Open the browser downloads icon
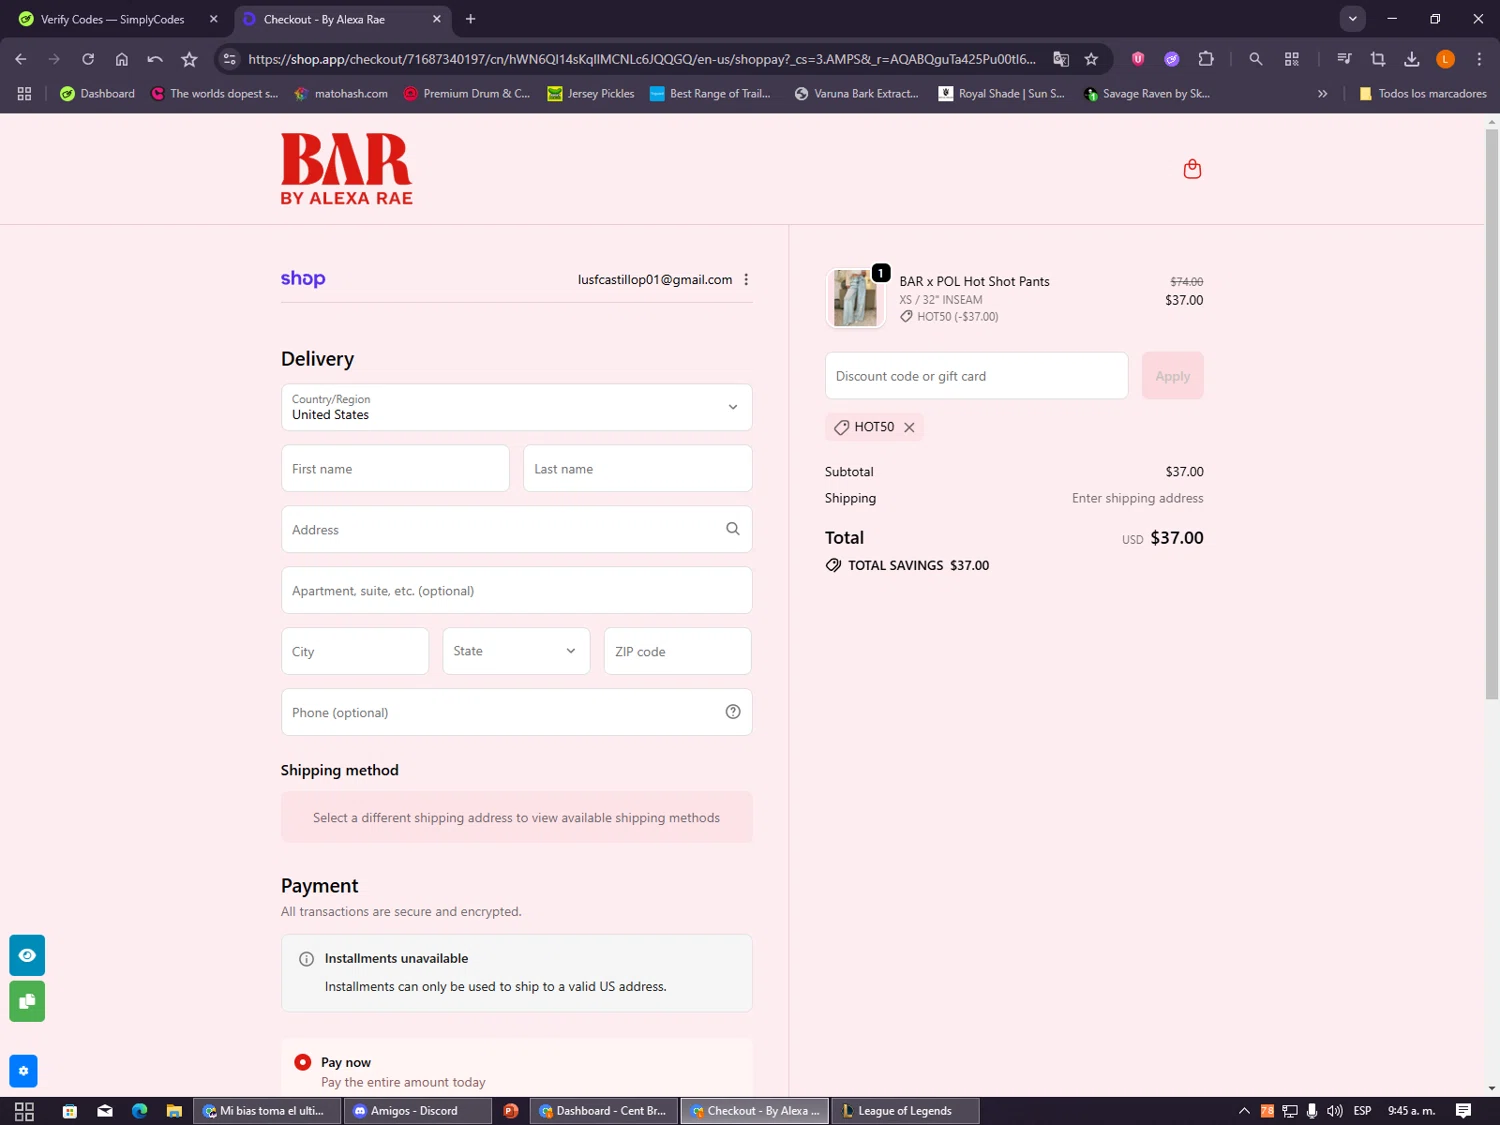The image size is (1500, 1125). 1412,59
